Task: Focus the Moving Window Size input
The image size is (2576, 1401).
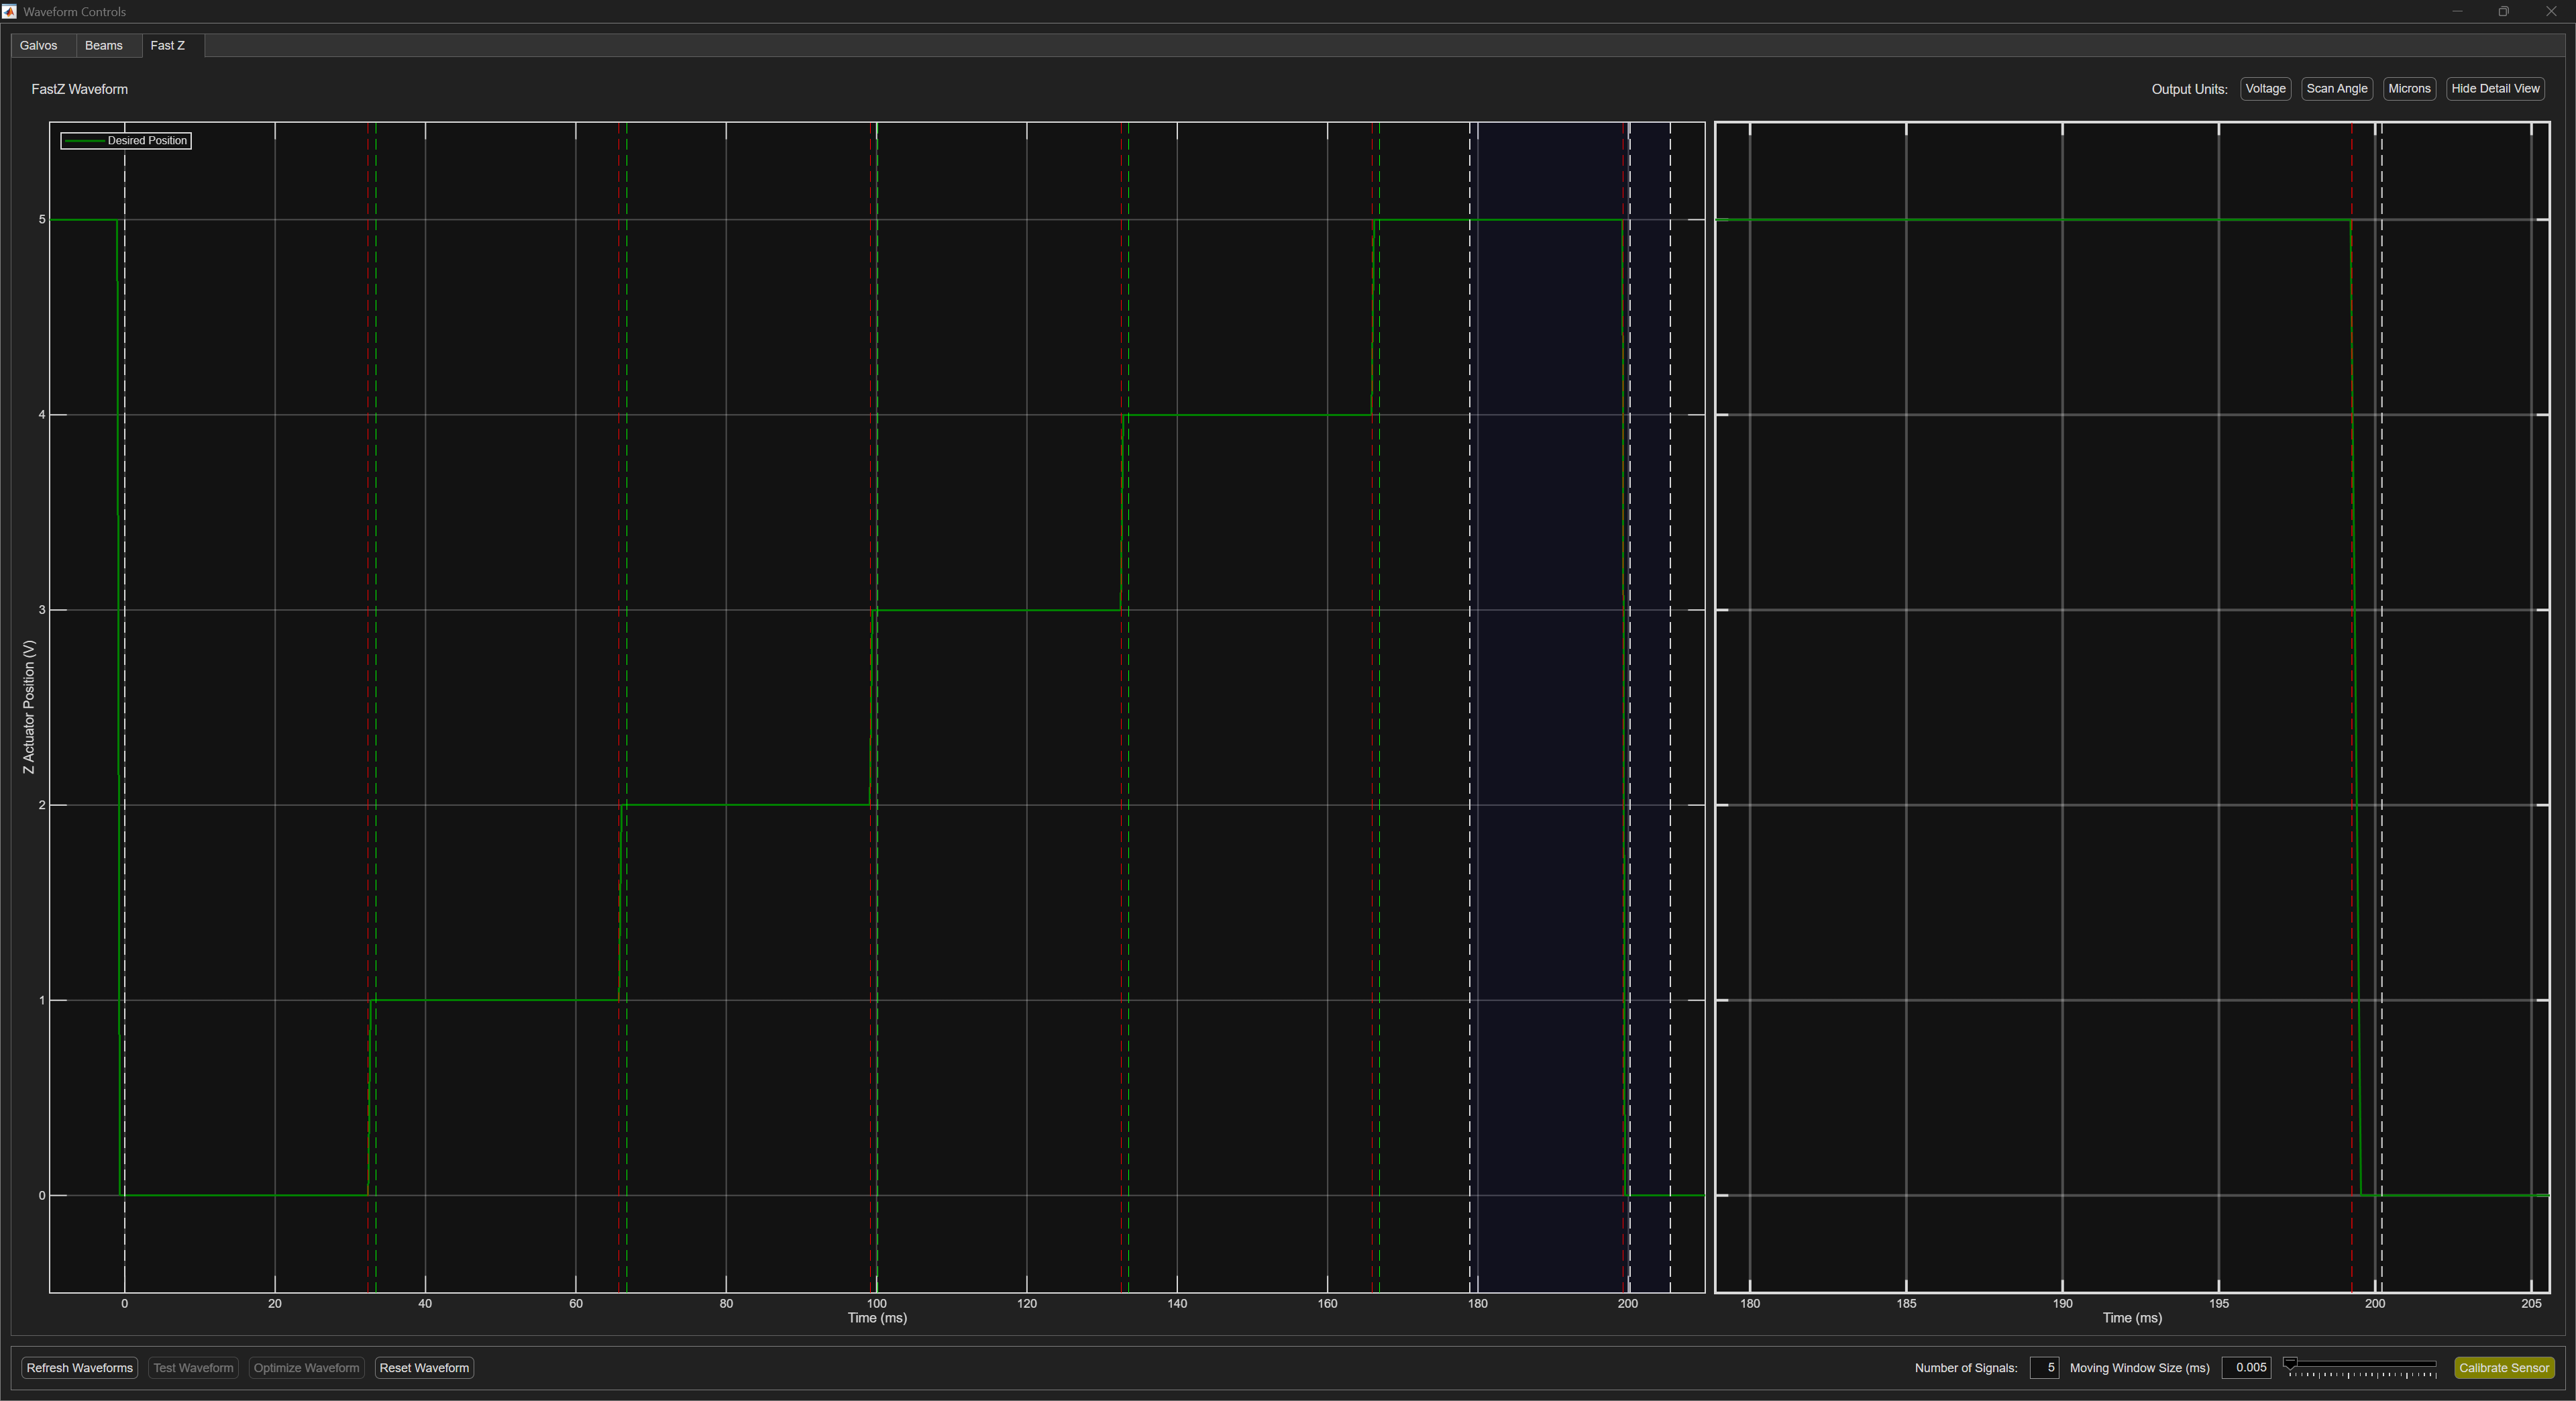Action: point(2246,1368)
